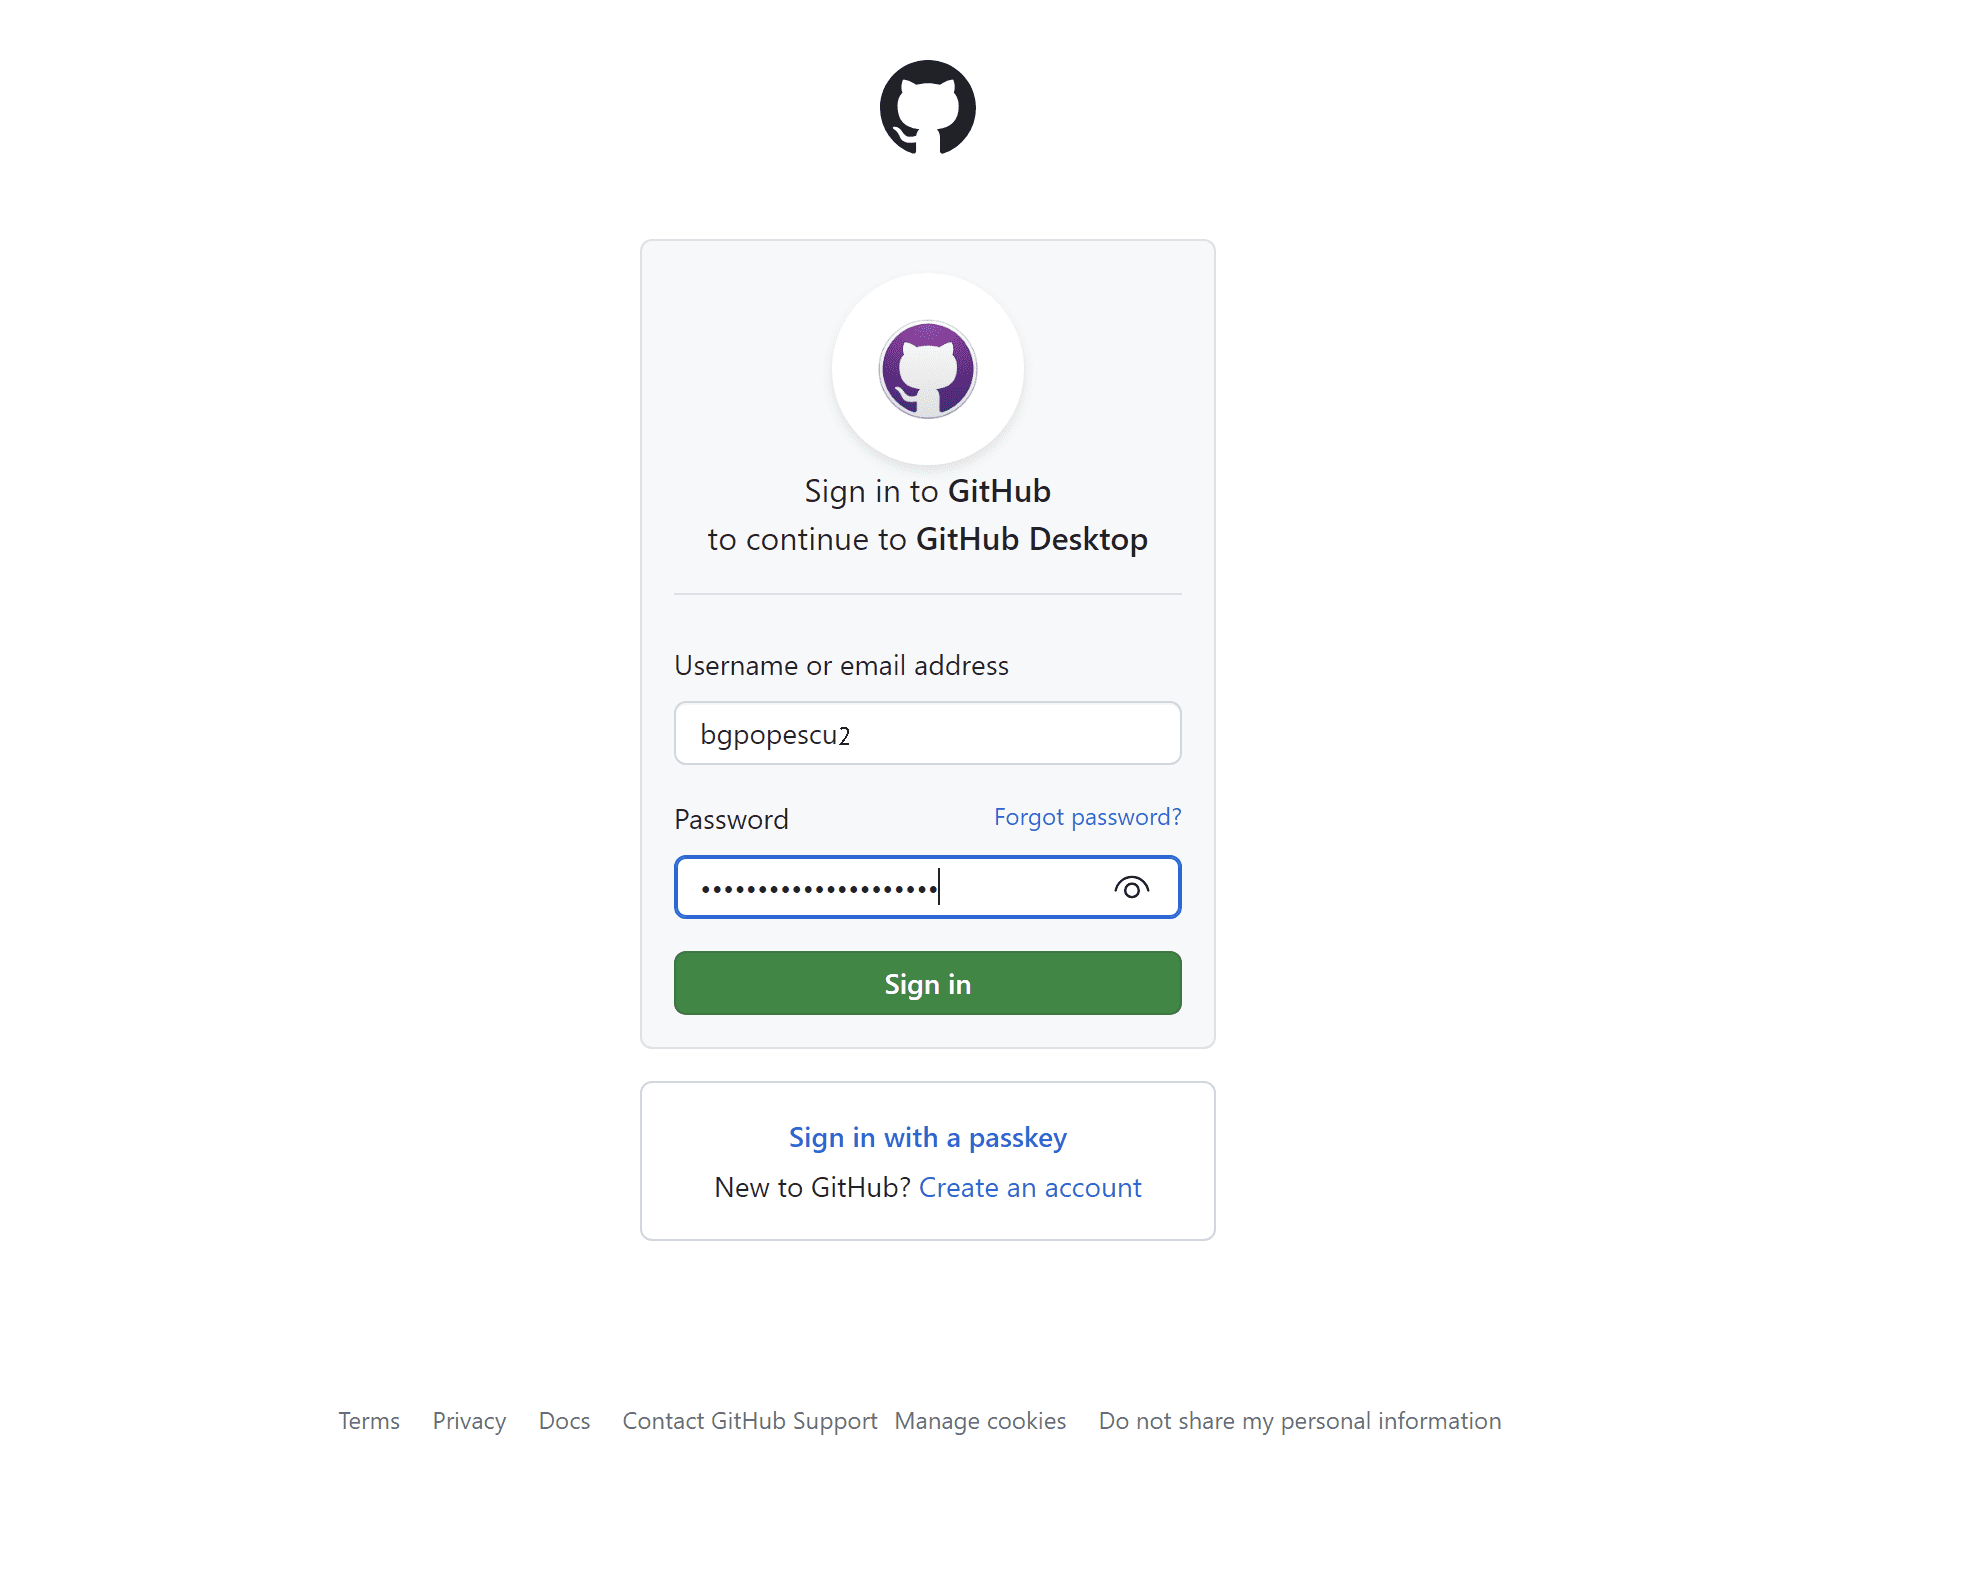Click the purple GitHub Desktop app icon
The width and height of the screenshot is (1986, 1582).
[x=927, y=369]
